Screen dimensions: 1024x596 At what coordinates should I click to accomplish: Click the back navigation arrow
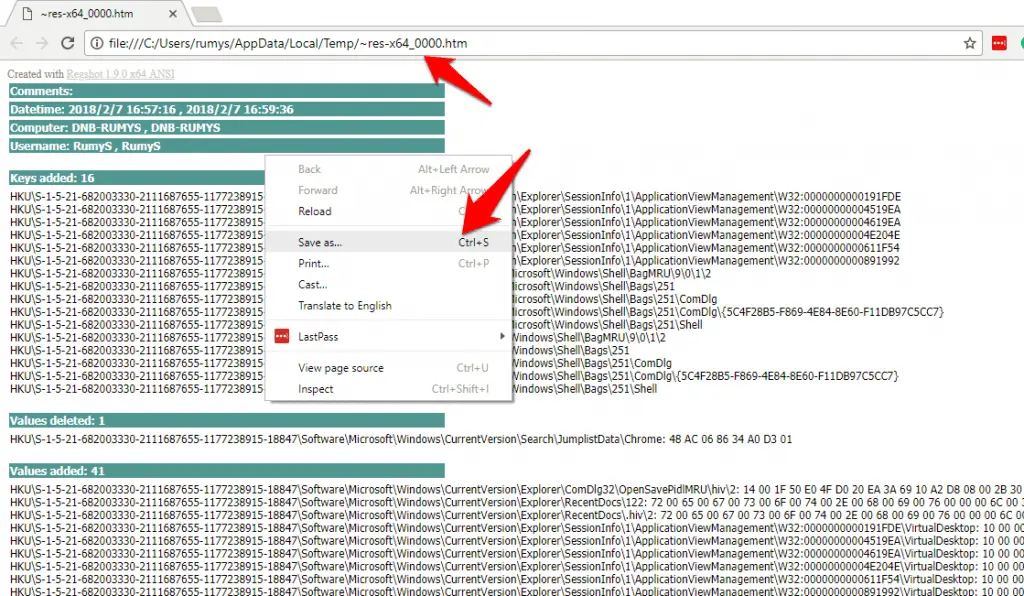15,43
